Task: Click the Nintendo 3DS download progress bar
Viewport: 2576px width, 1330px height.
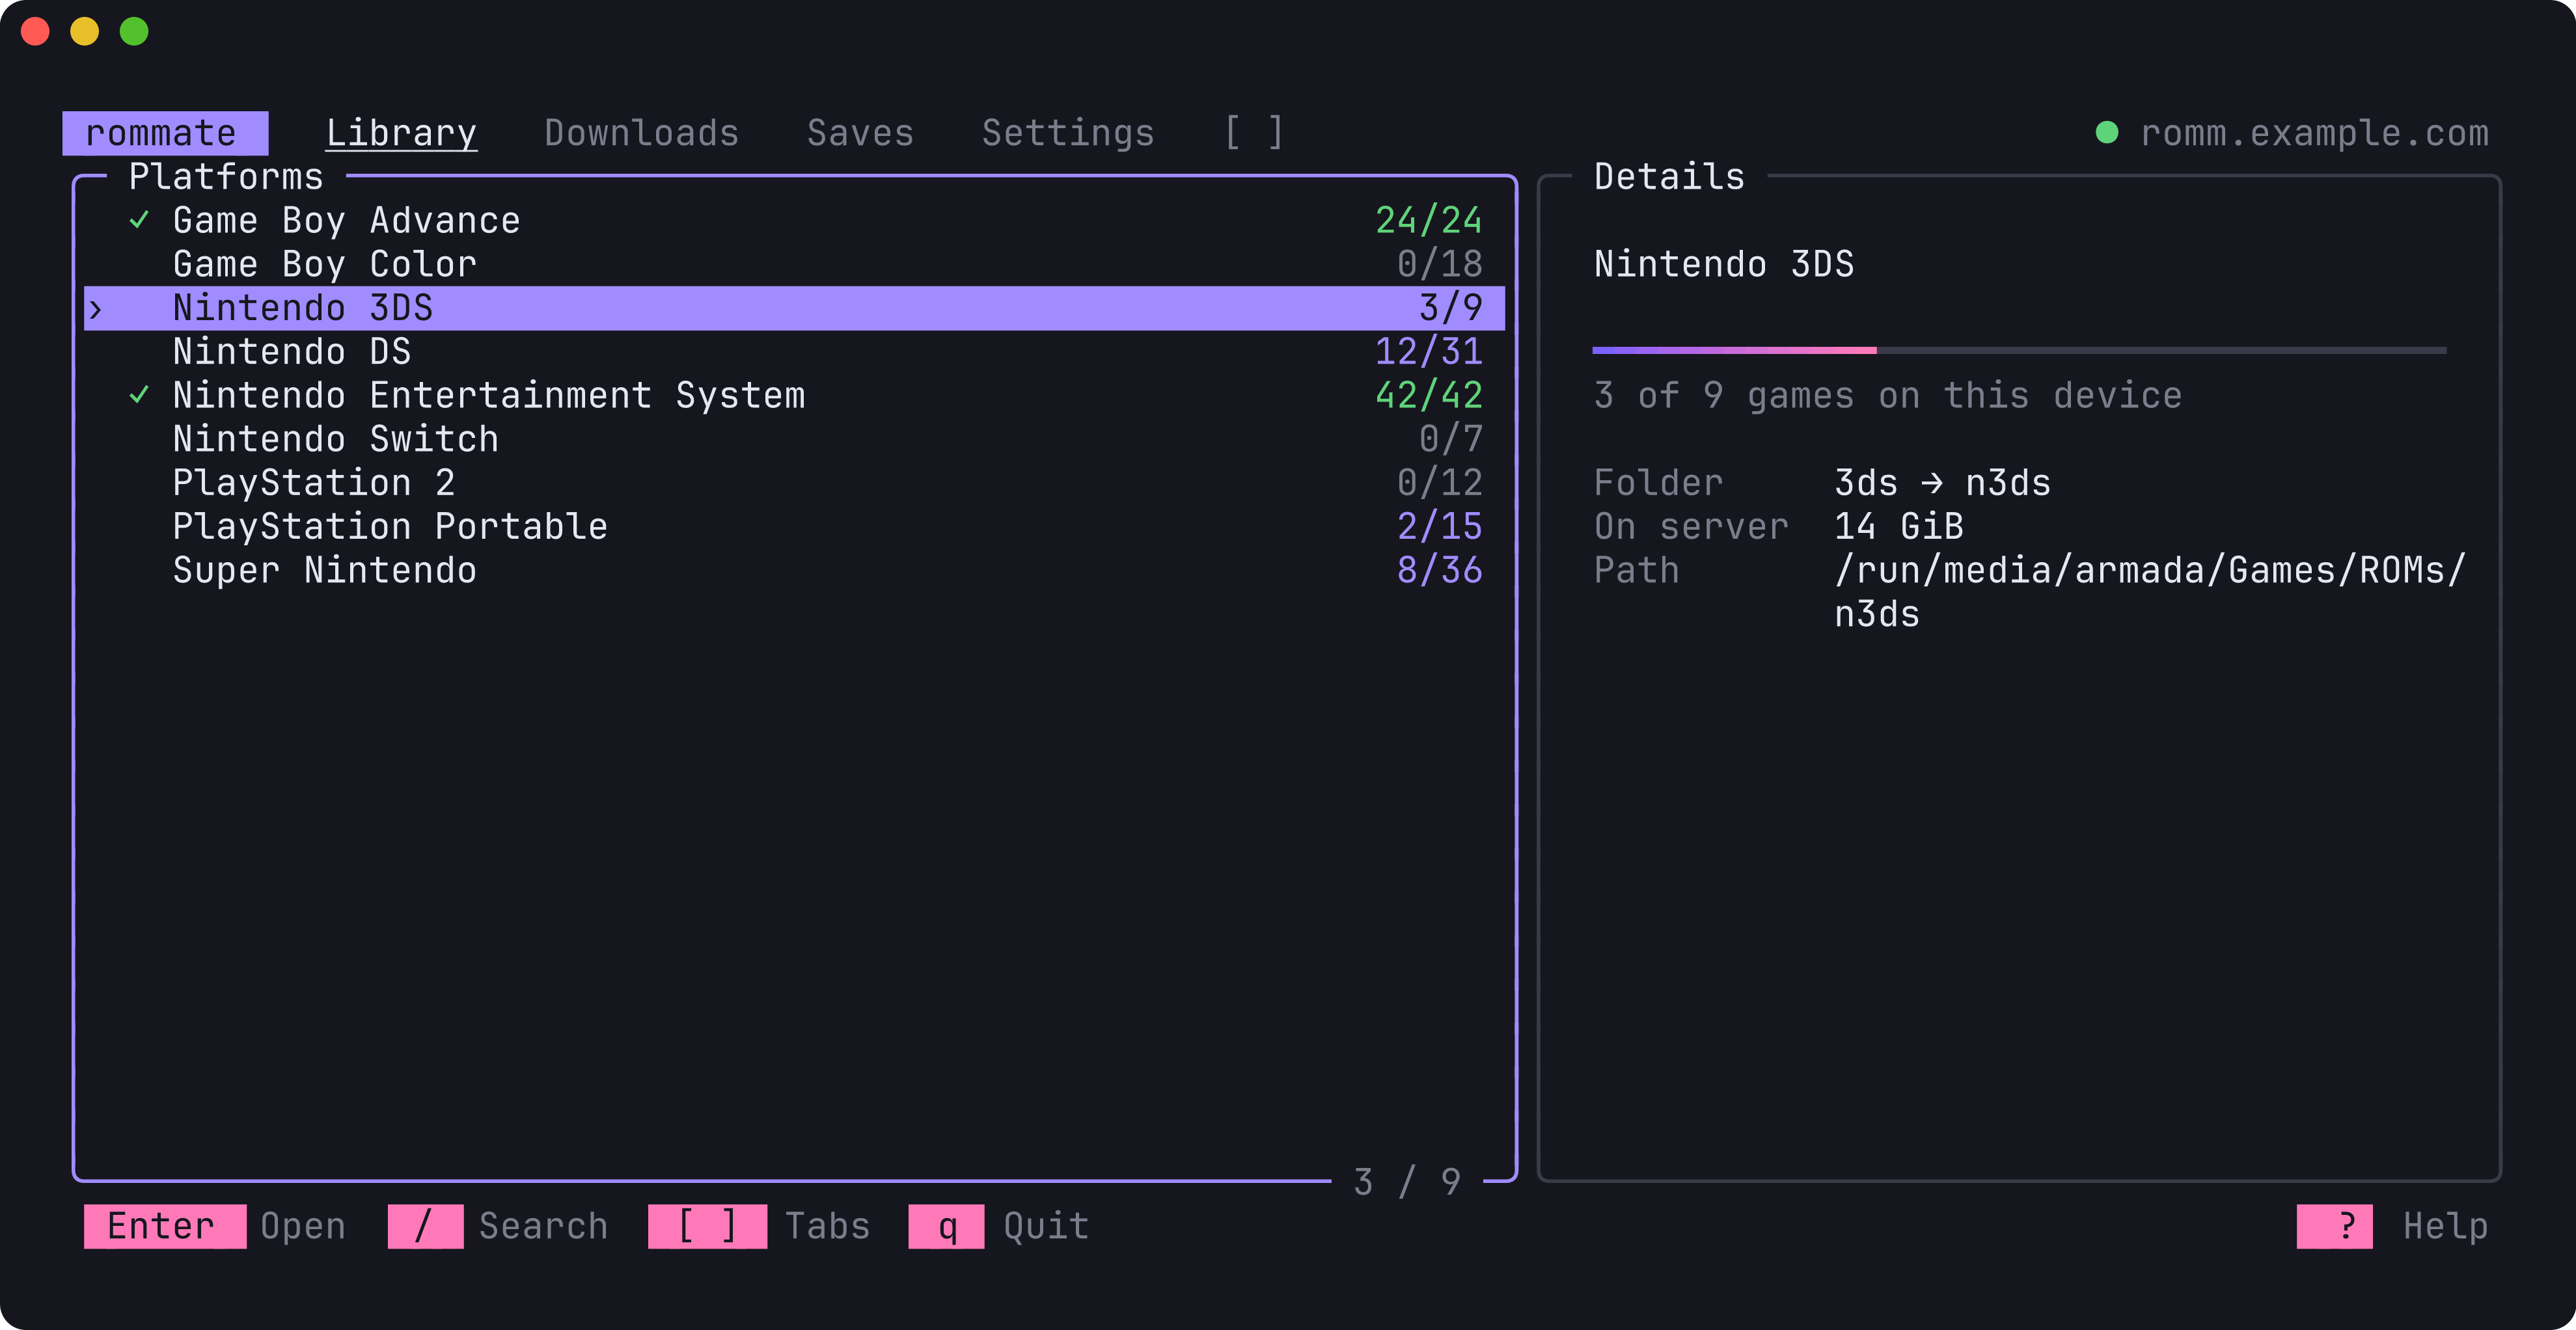Action: click(2019, 350)
